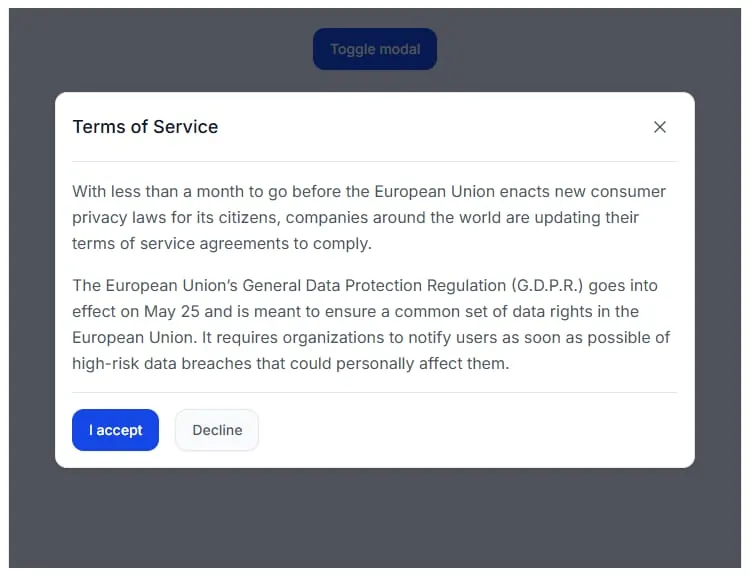The height and width of the screenshot is (576, 750).
Task: Close the Terms of Service modal
Action: (x=659, y=127)
